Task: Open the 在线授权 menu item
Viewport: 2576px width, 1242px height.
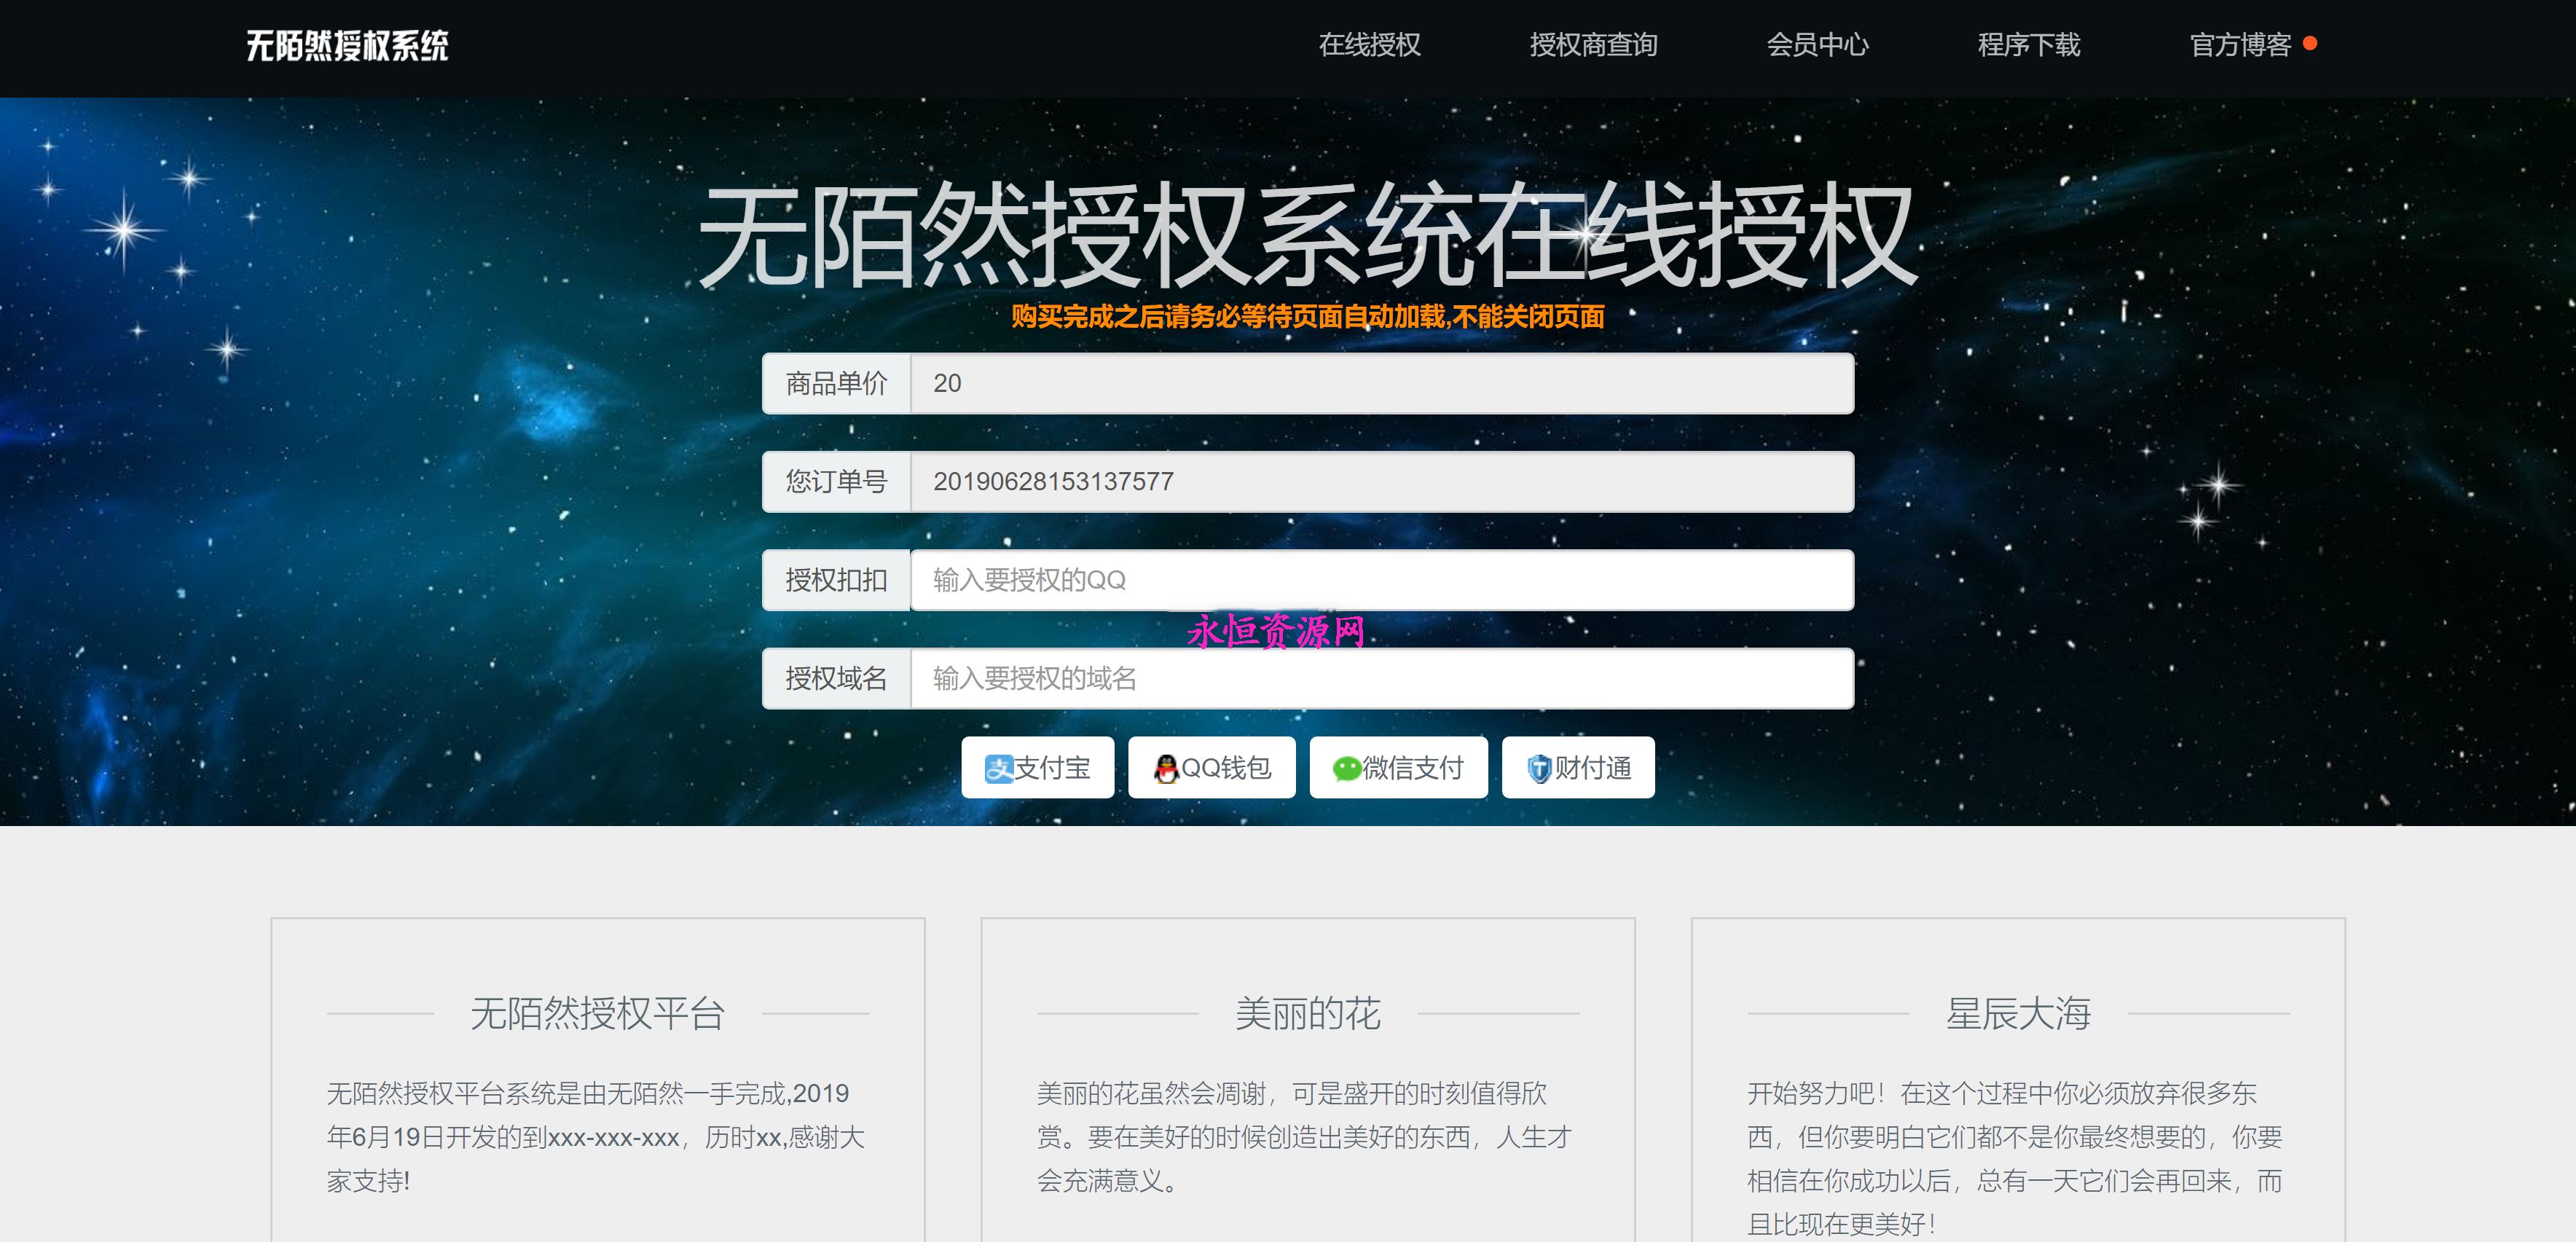Action: tap(1369, 45)
